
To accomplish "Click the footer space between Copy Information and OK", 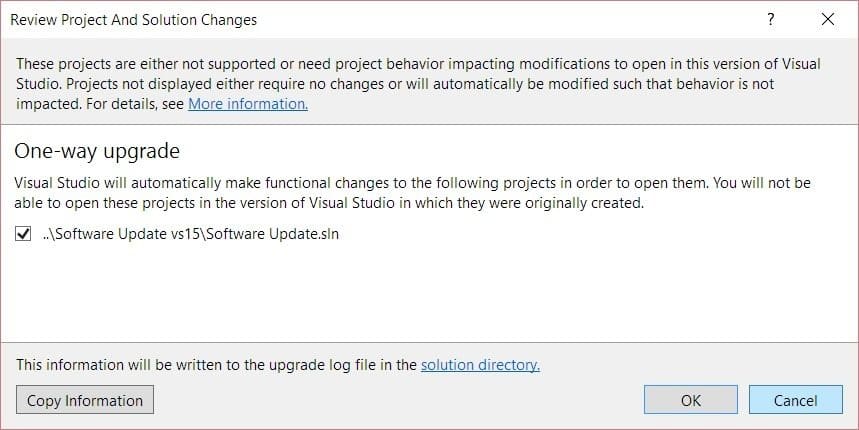I will pyautogui.click(x=399, y=400).
